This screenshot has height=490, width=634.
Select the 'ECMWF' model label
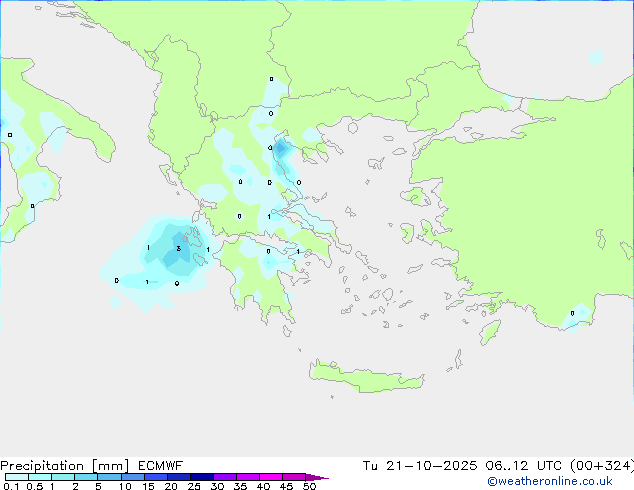click(161, 466)
